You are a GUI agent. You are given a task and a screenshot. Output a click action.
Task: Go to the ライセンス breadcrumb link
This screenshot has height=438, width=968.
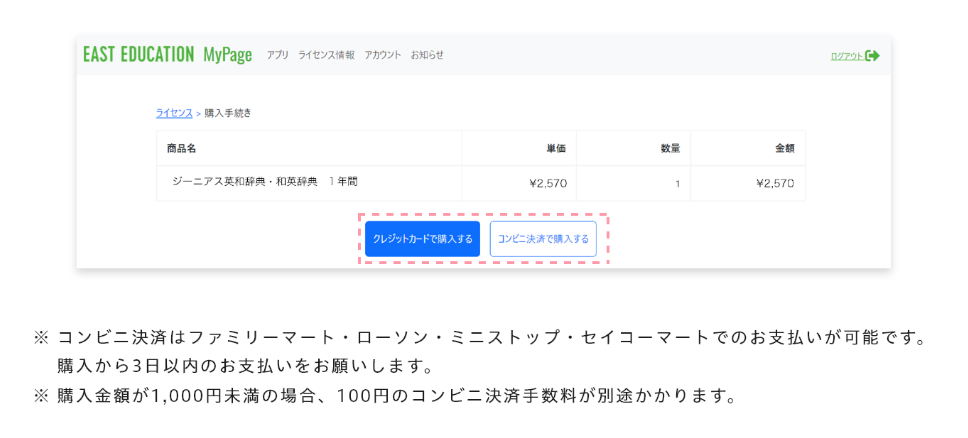[174, 113]
